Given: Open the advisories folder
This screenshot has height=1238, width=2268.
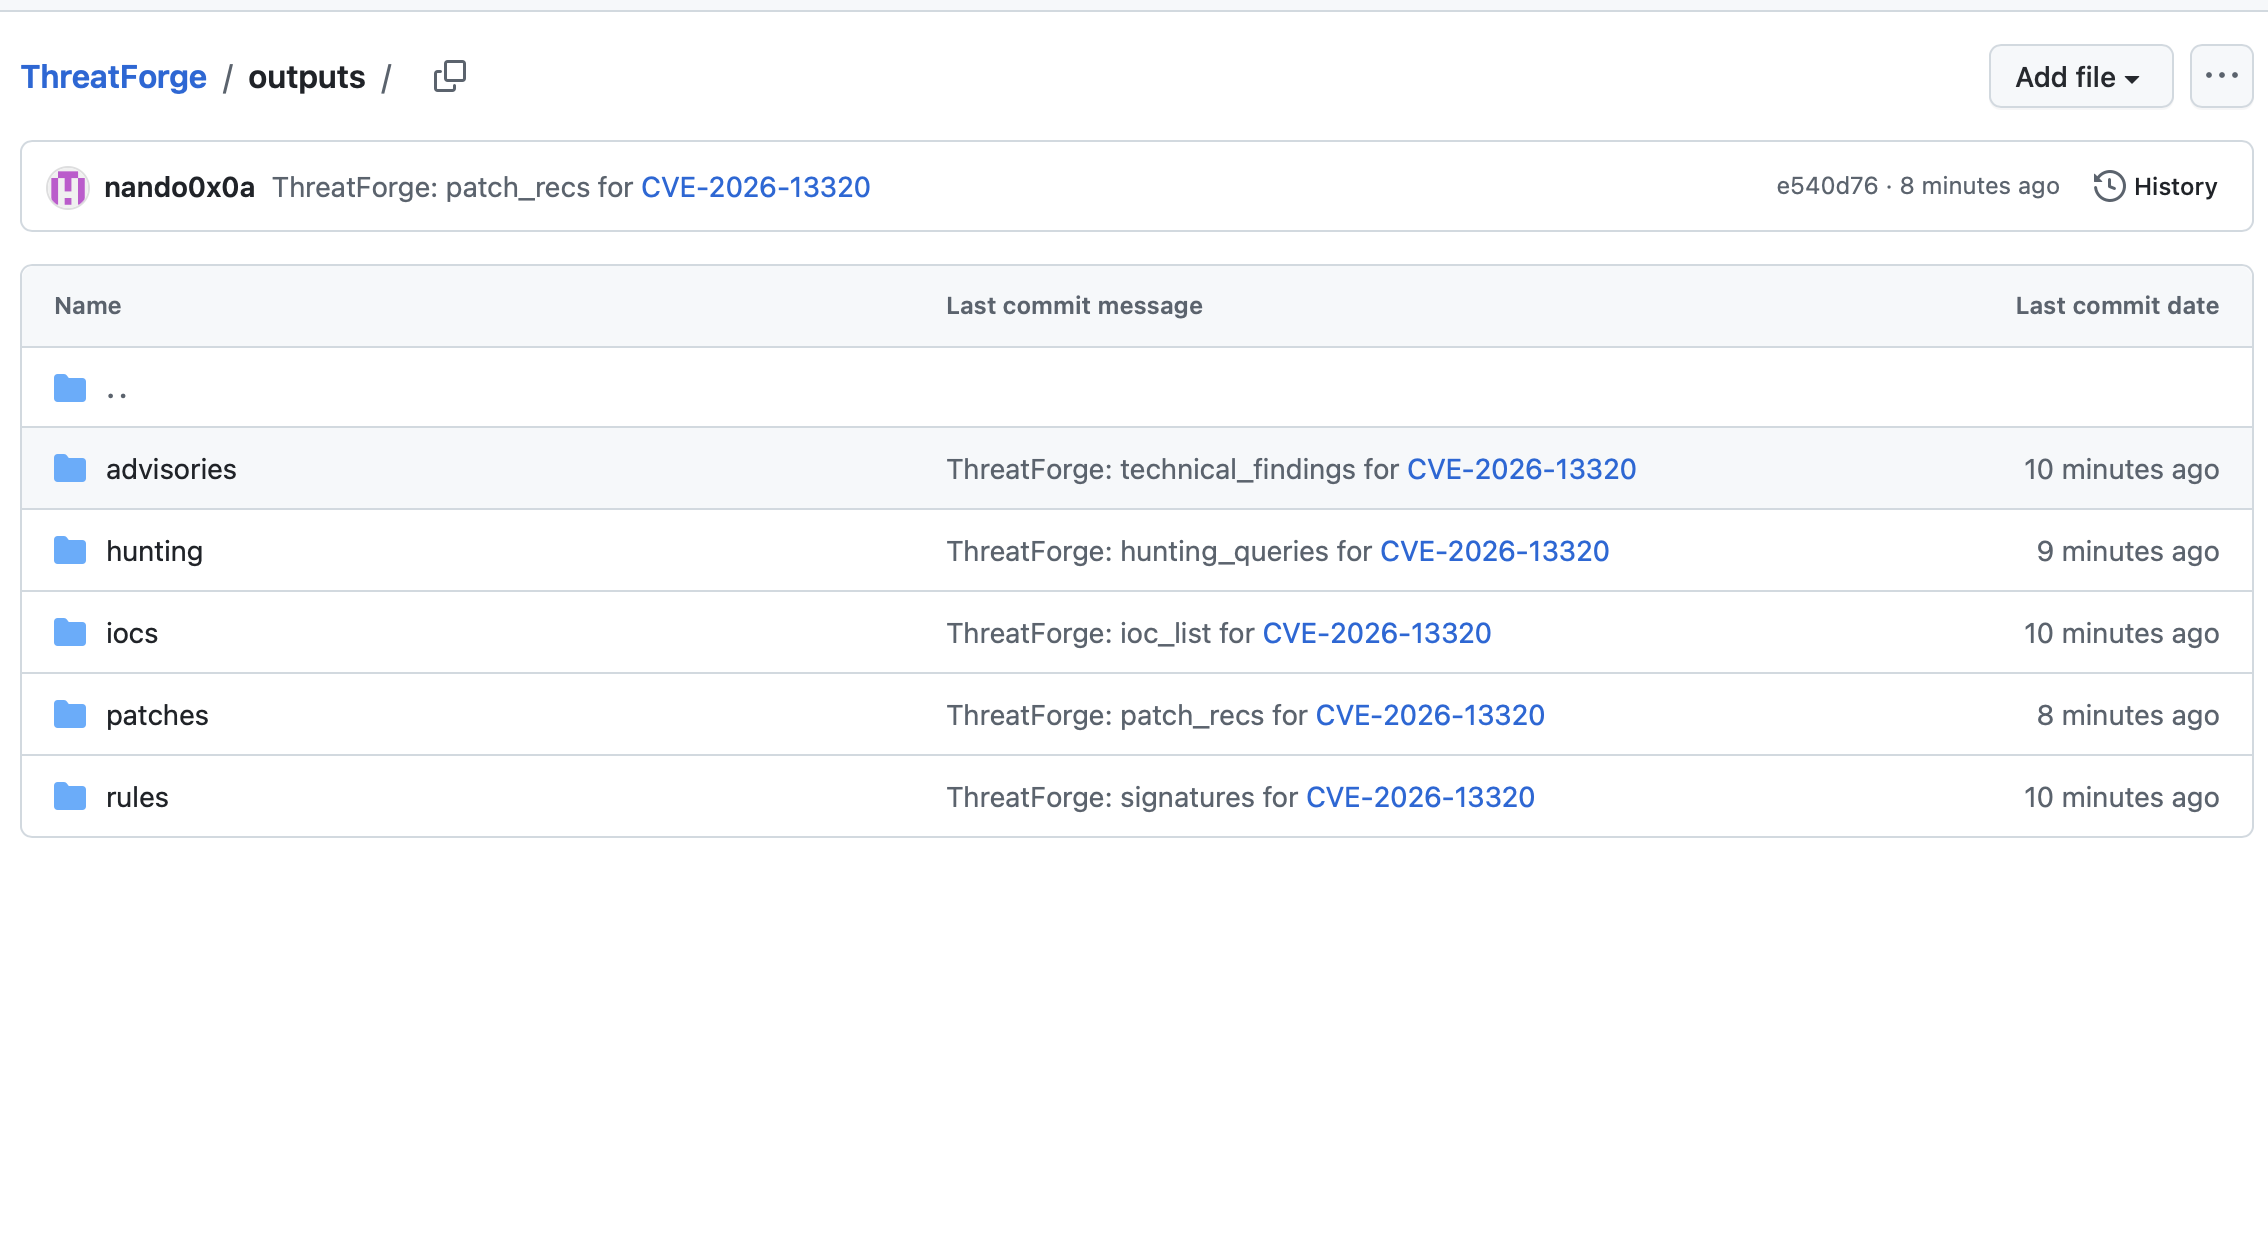Looking at the screenshot, I should [171, 469].
